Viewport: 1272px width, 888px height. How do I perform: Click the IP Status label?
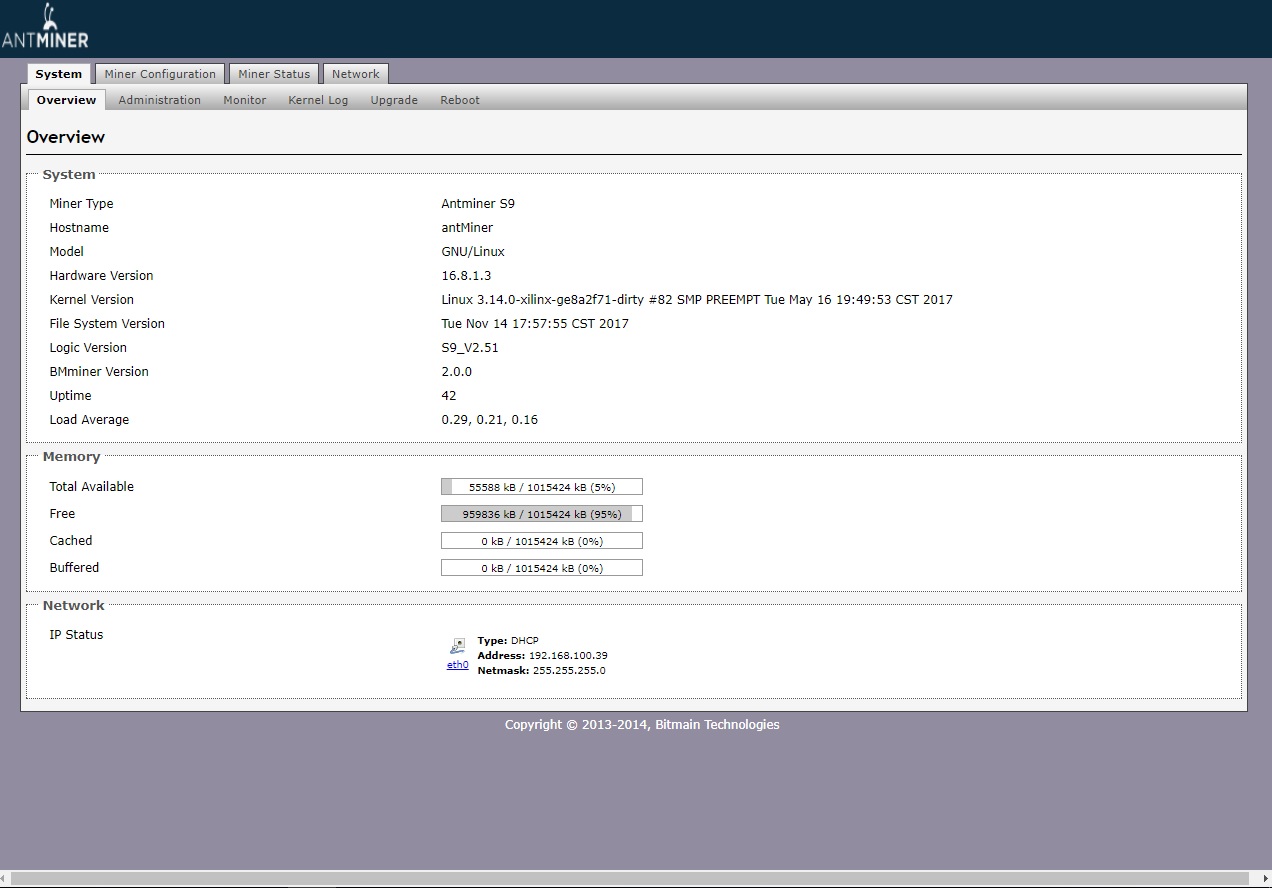[76, 635]
